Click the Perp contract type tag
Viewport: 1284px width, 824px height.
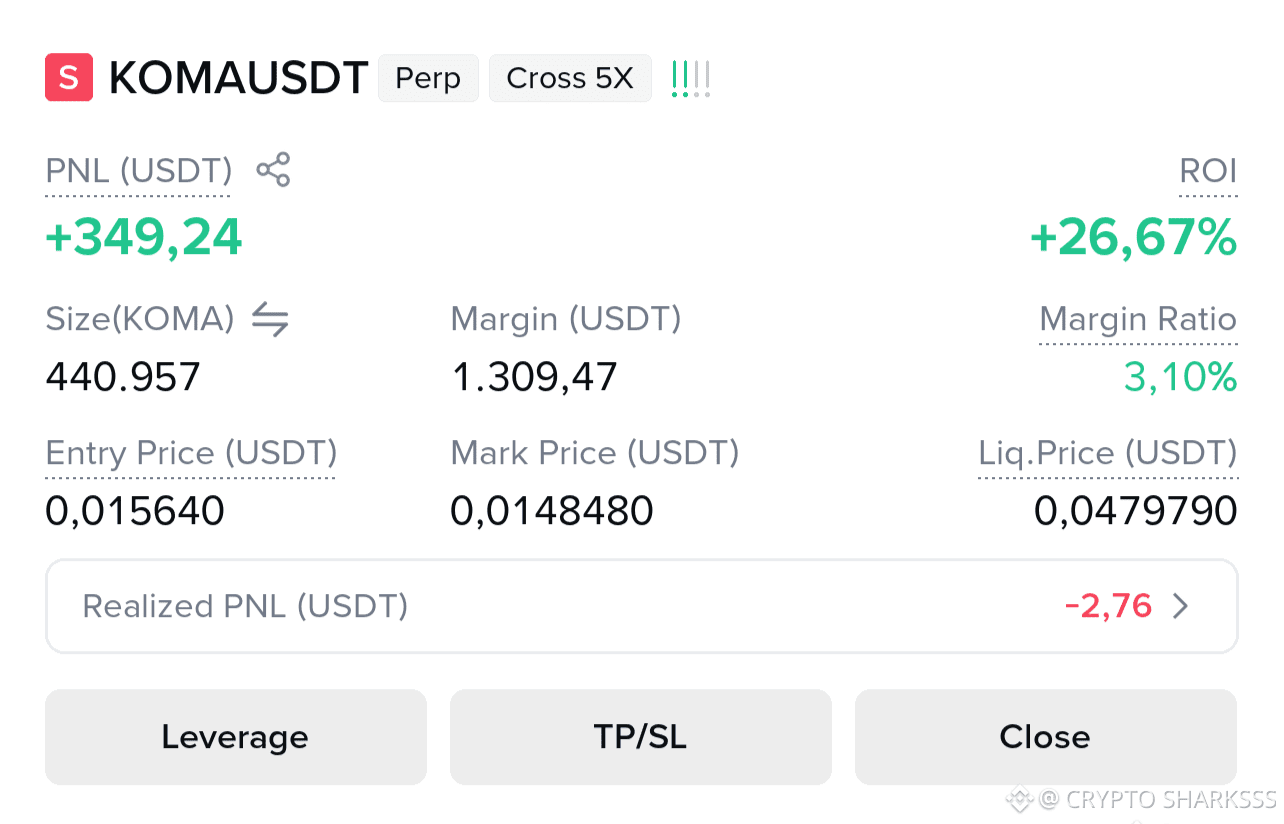pyautogui.click(x=428, y=78)
